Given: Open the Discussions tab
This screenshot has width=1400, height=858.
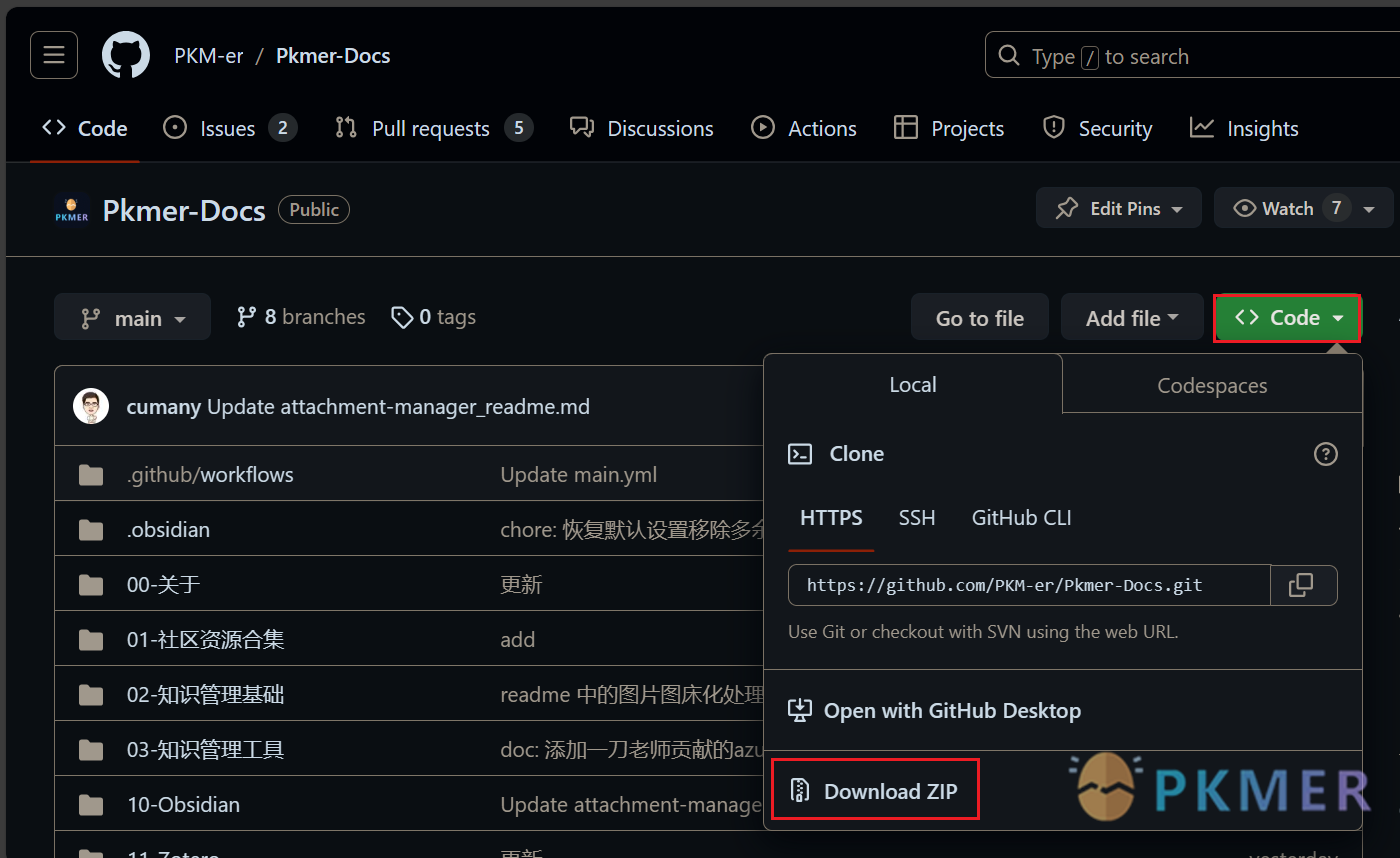Looking at the screenshot, I should [641, 128].
